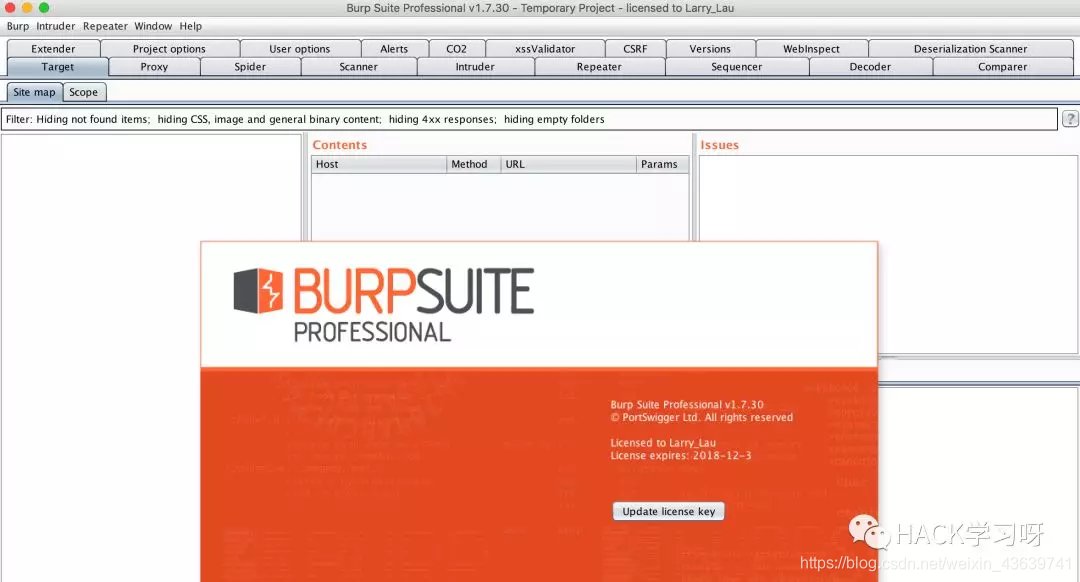Image resolution: width=1080 pixels, height=582 pixels.
Task: Click the red close window button
Action: point(10,8)
